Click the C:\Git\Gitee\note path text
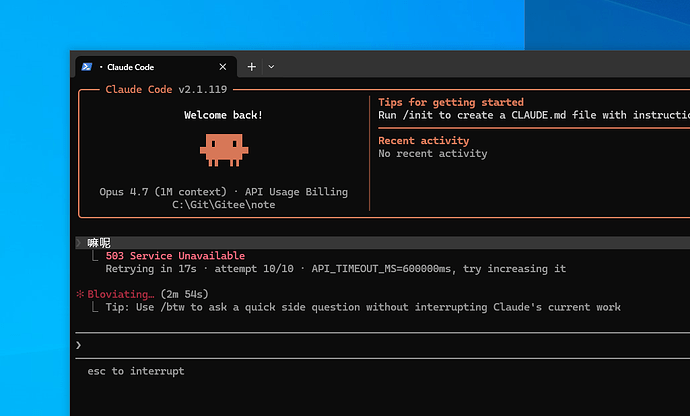690x416 pixels. click(x=224, y=205)
